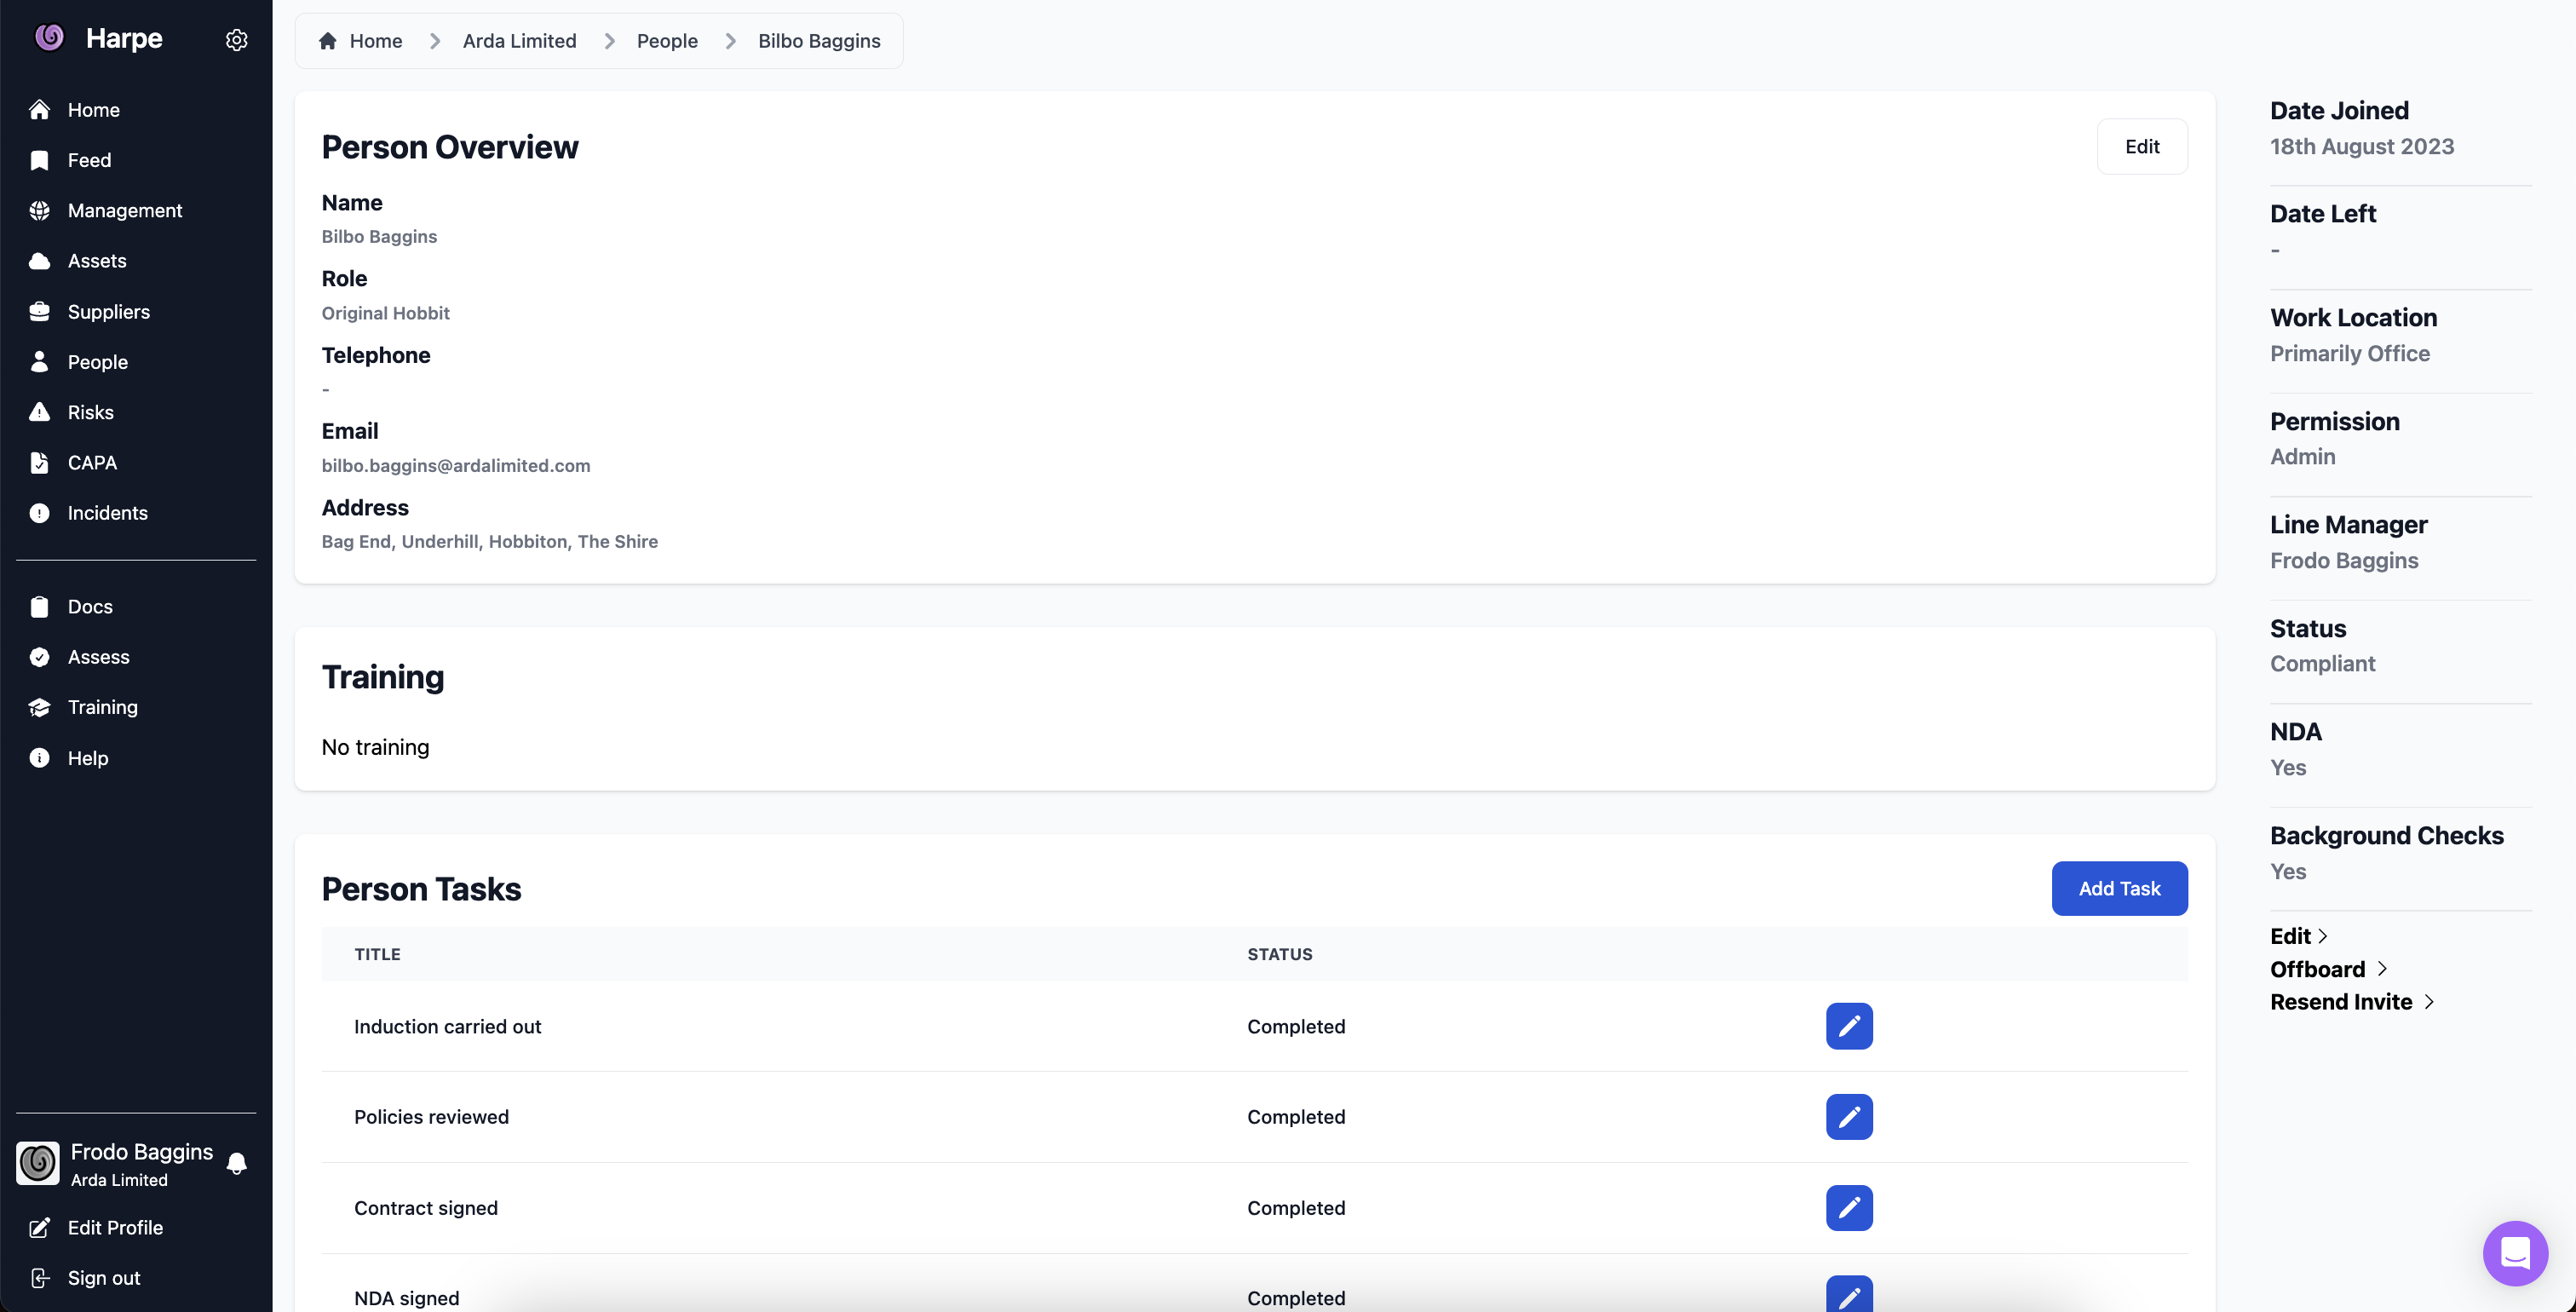
Task: Click Edit button in Person Overview
Action: 2141,147
